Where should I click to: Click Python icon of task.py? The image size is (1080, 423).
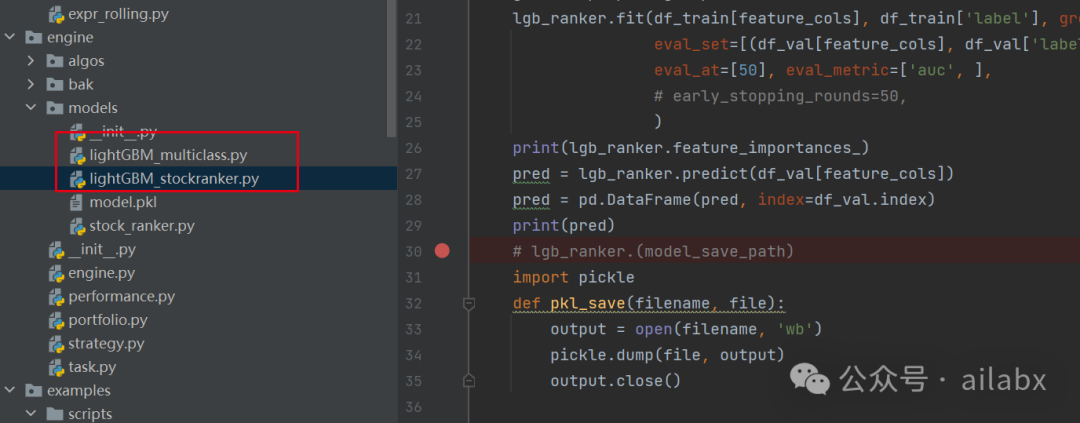[56, 367]
